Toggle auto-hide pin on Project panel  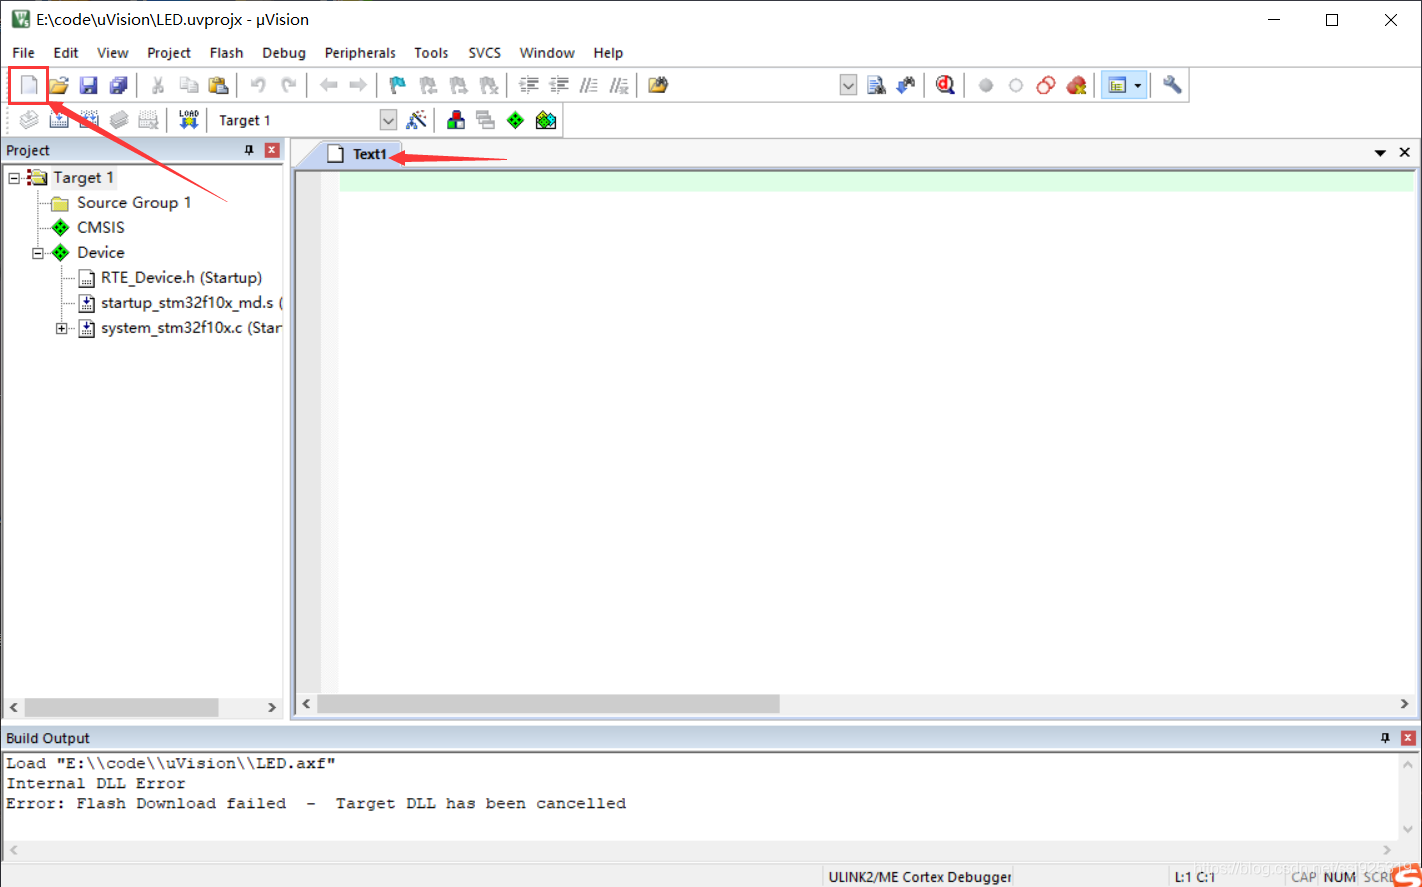[x=249, y=150]
